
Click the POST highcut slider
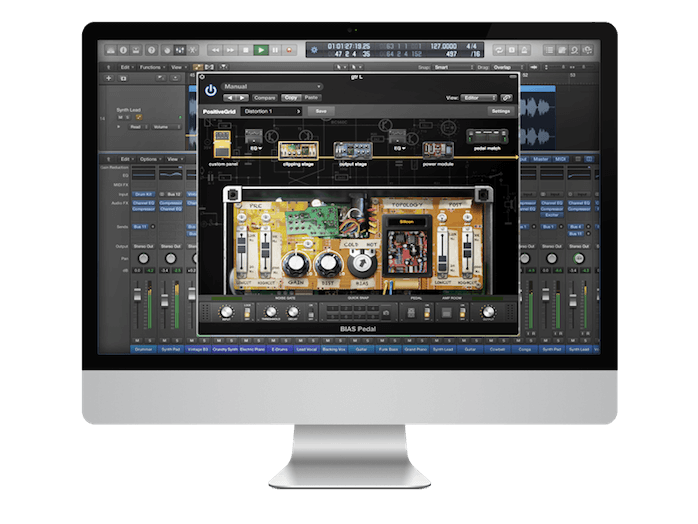[467, 251]
